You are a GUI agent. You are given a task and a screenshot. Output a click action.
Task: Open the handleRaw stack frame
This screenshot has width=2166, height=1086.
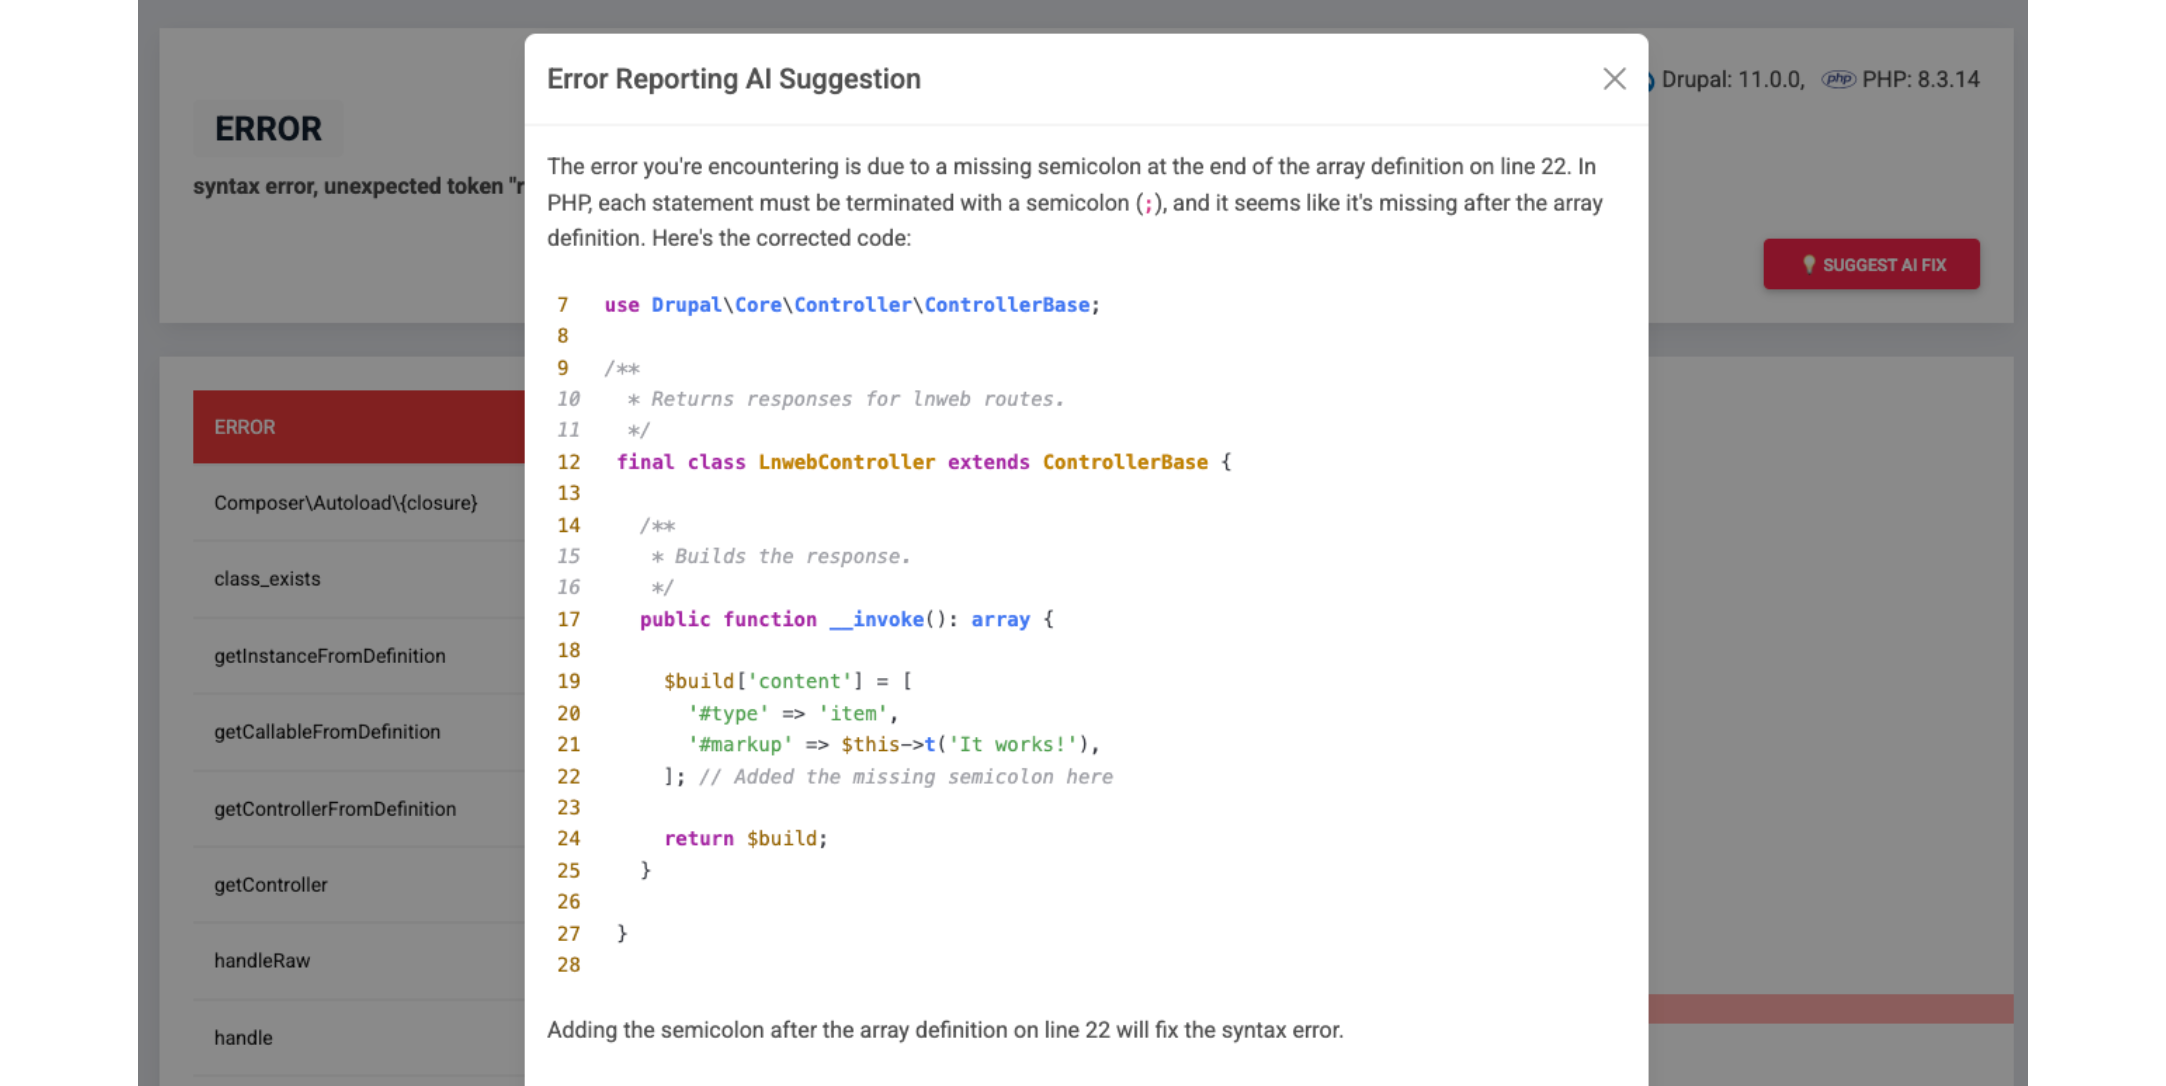point(262,961)
